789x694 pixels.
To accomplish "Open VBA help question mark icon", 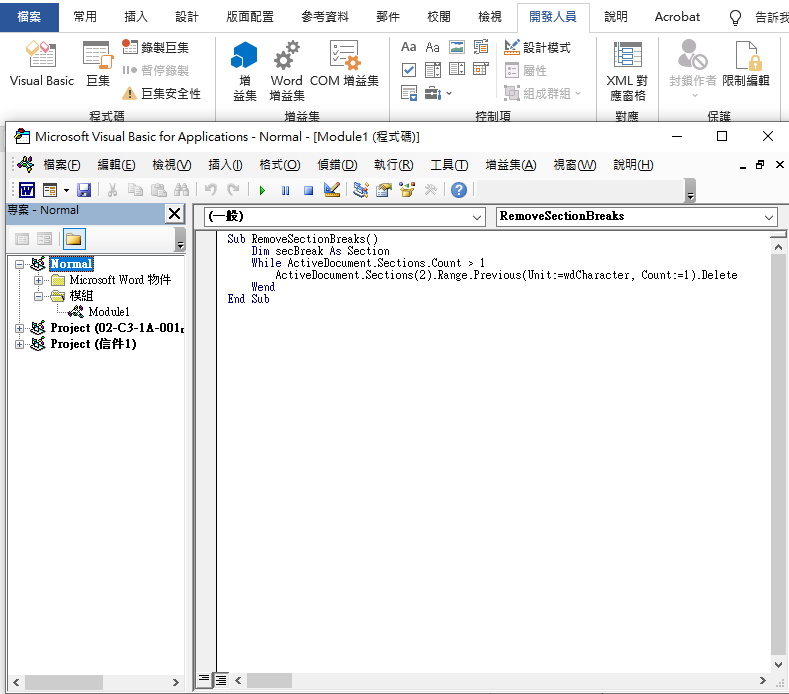I will coord(458,190).
